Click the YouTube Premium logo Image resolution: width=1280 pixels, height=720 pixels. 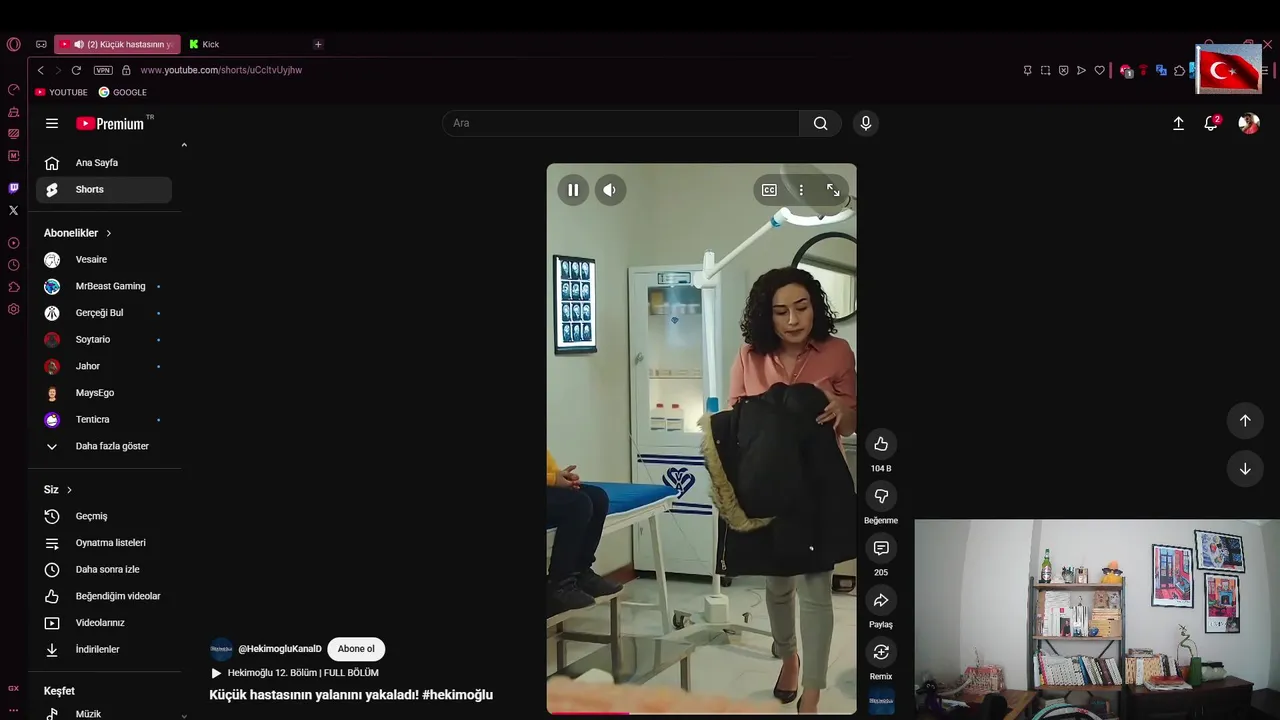[111, 123]
